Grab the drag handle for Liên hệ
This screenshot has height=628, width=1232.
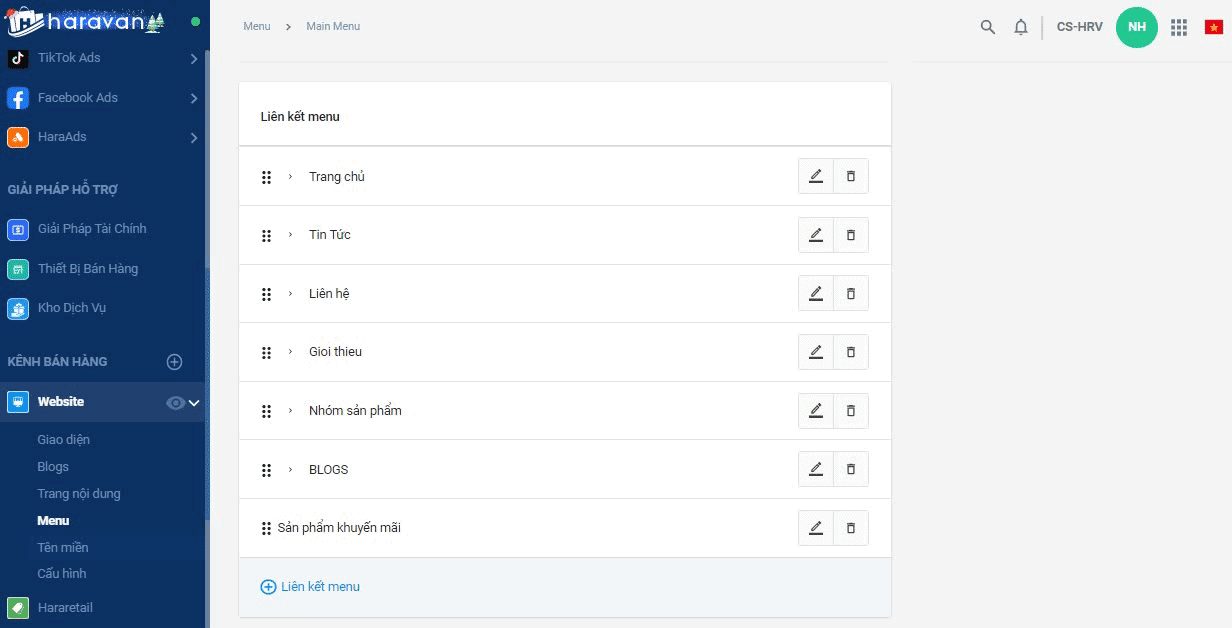point(266,294)
